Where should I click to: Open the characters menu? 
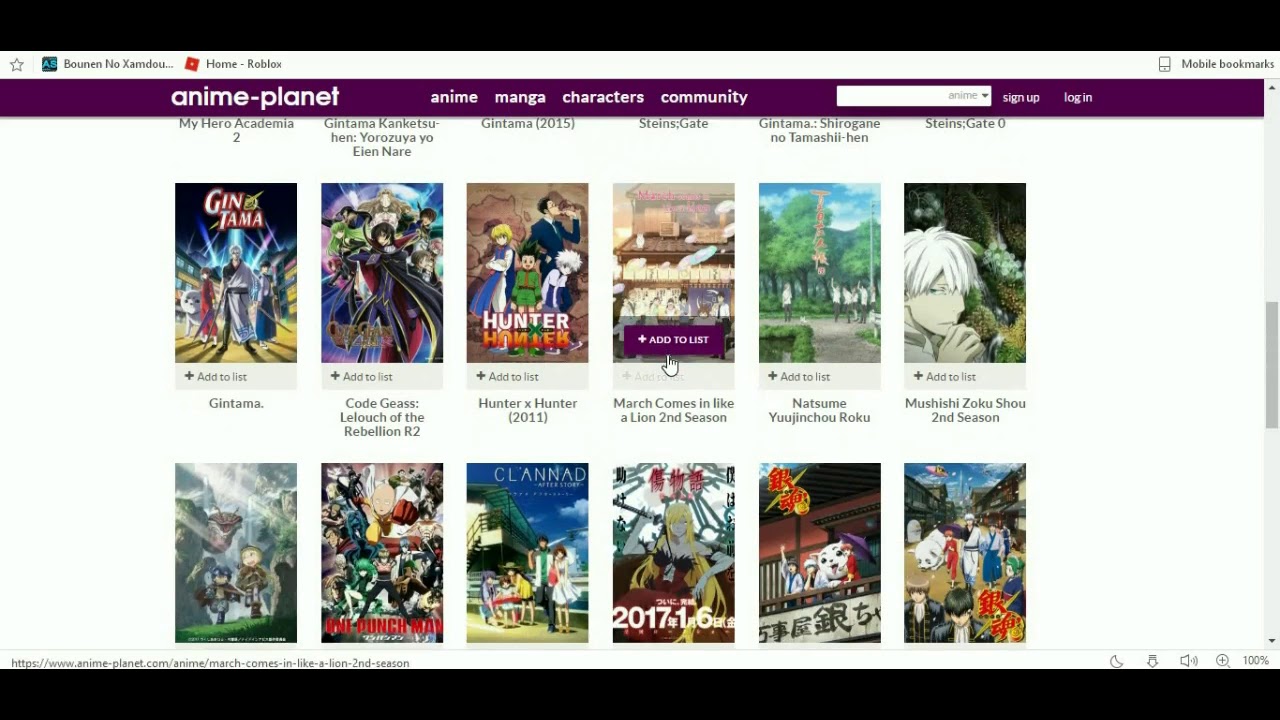click(x=603, y=97)
